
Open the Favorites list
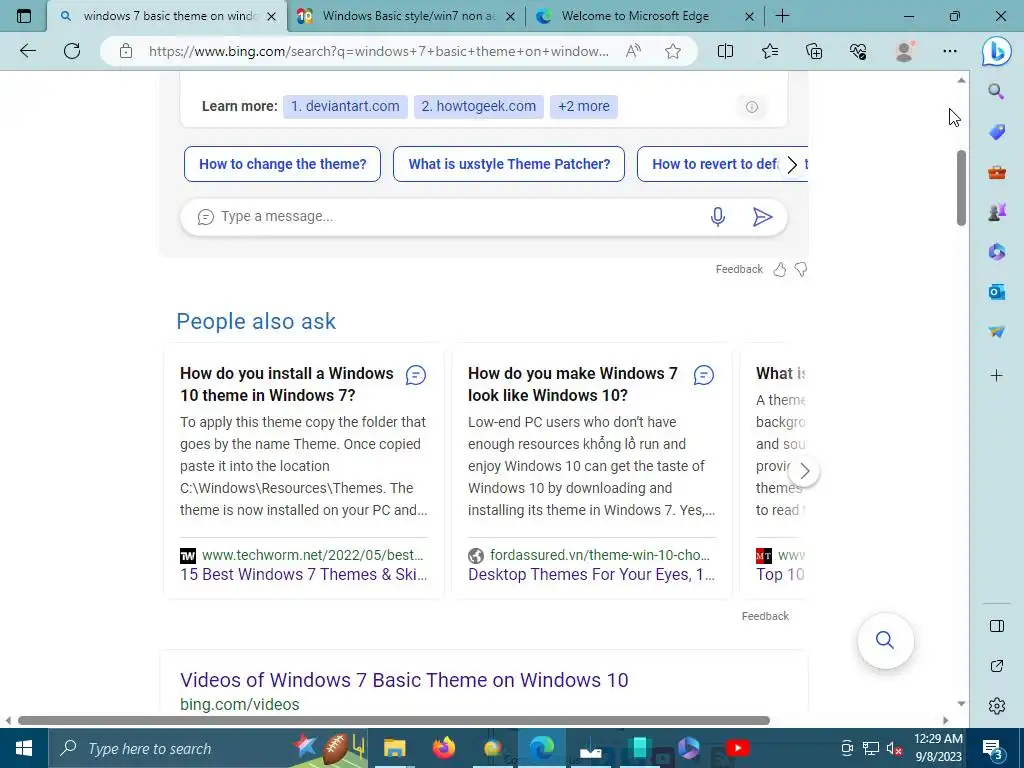click(770, 51)
